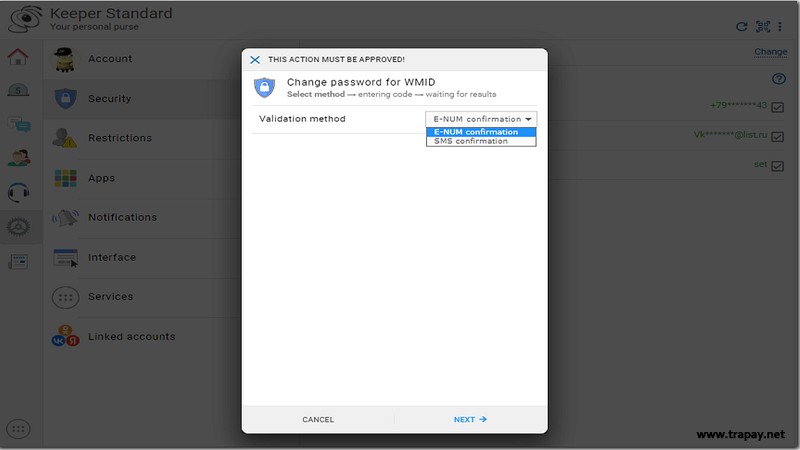Open the three-dot more options menu
The image size is (800, 450).
(x=783, y=27)
